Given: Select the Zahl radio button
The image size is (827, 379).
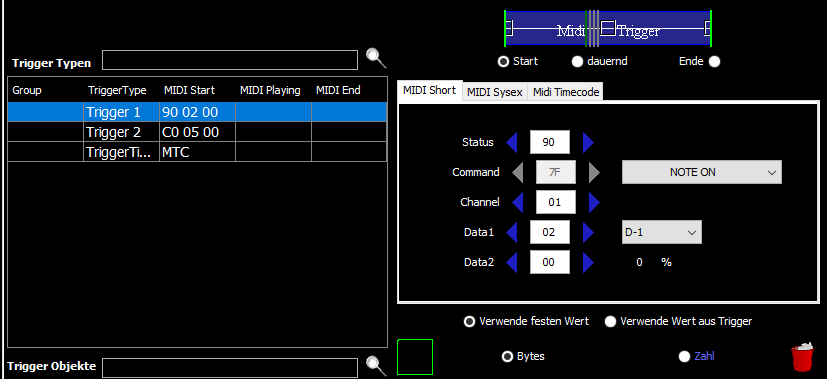Looking at the screenshot, I should (684, 357).
